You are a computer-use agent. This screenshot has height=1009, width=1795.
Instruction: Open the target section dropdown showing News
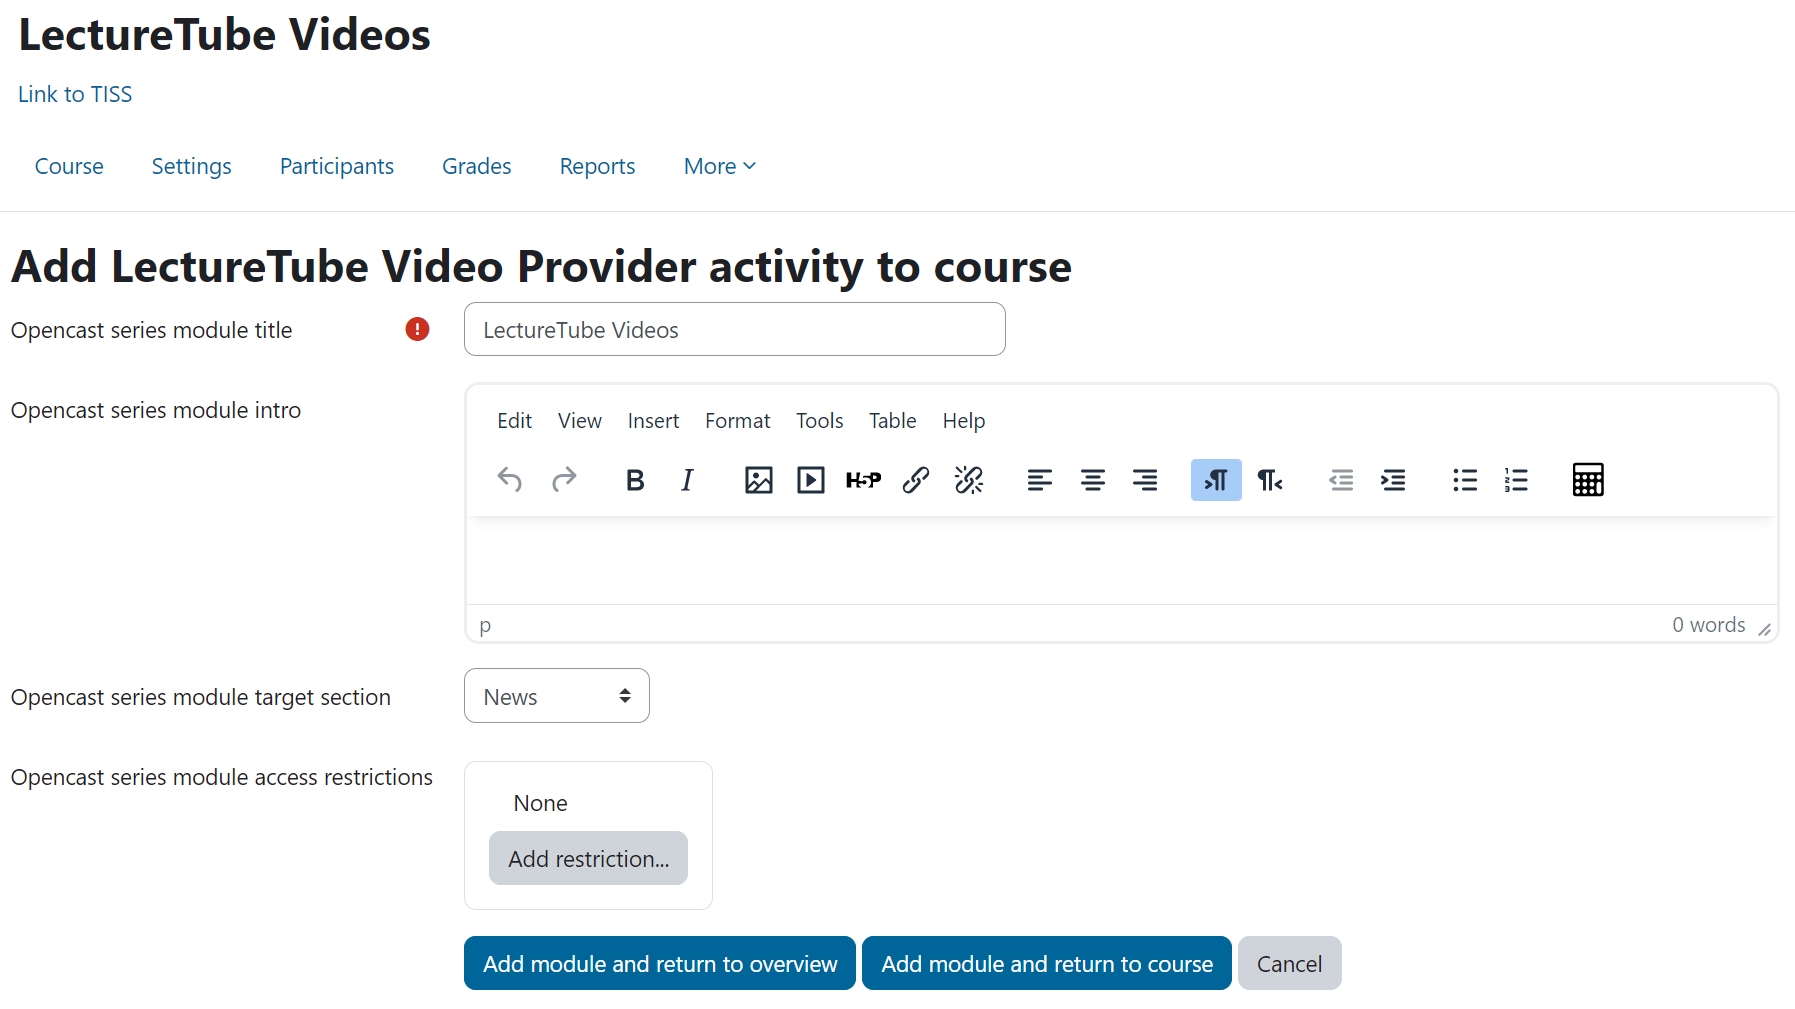pyautogui.click(x=557, y=696)
